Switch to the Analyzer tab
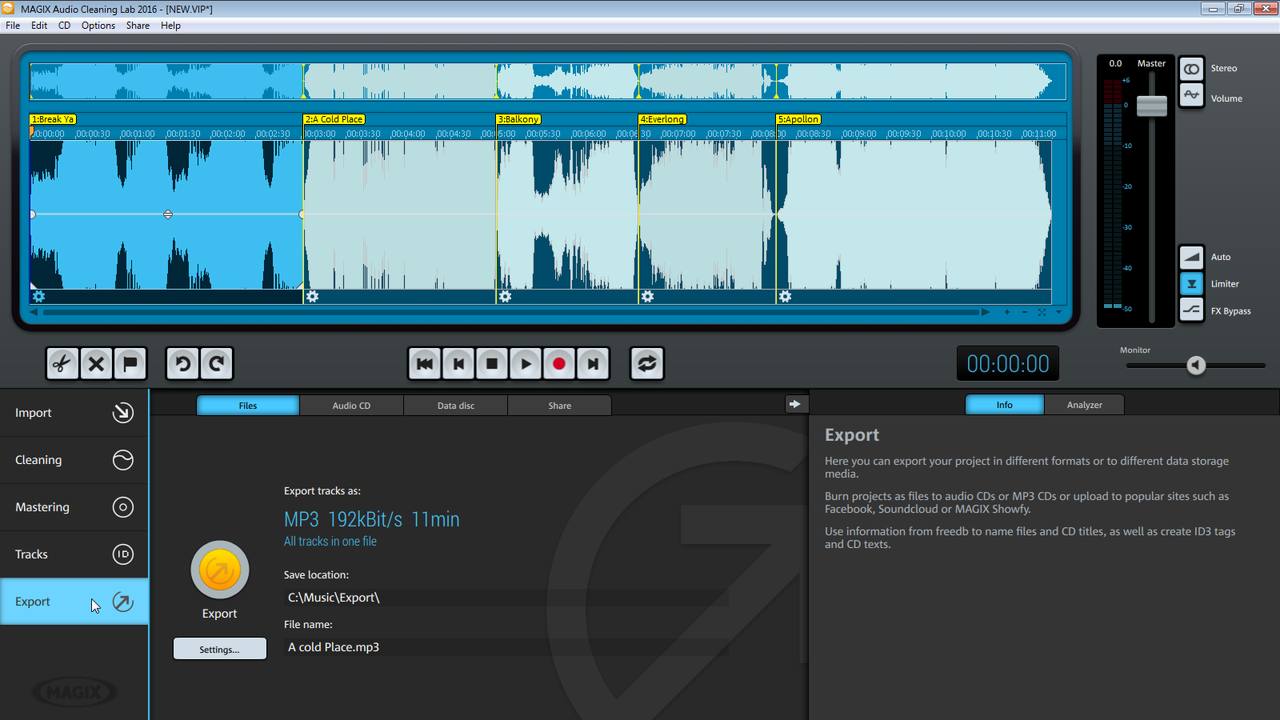This screenshot has width=1280, height=720. tap(1084, 405)
